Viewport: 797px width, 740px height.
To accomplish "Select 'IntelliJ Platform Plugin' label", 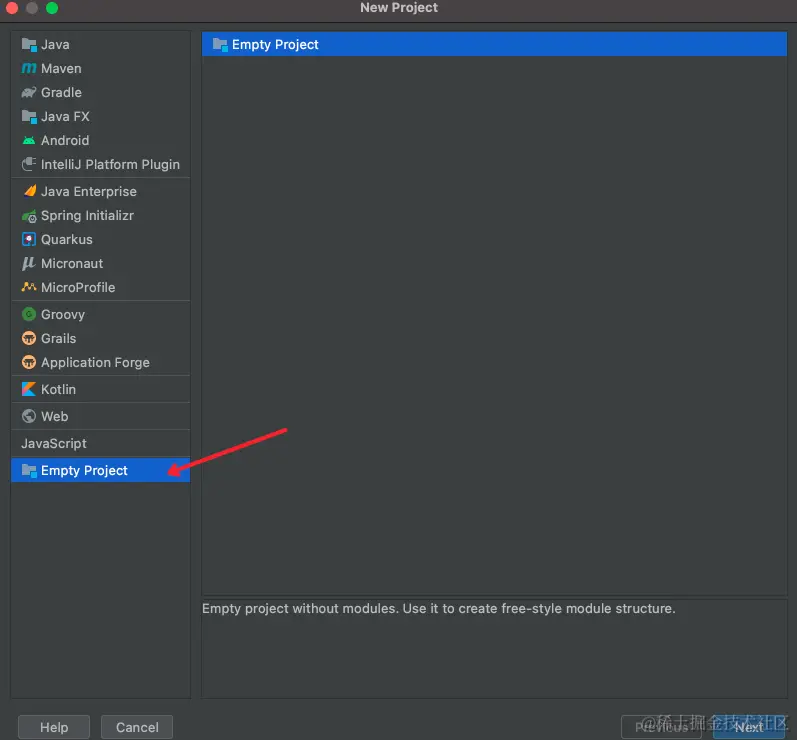I will [x=110, y=164].
